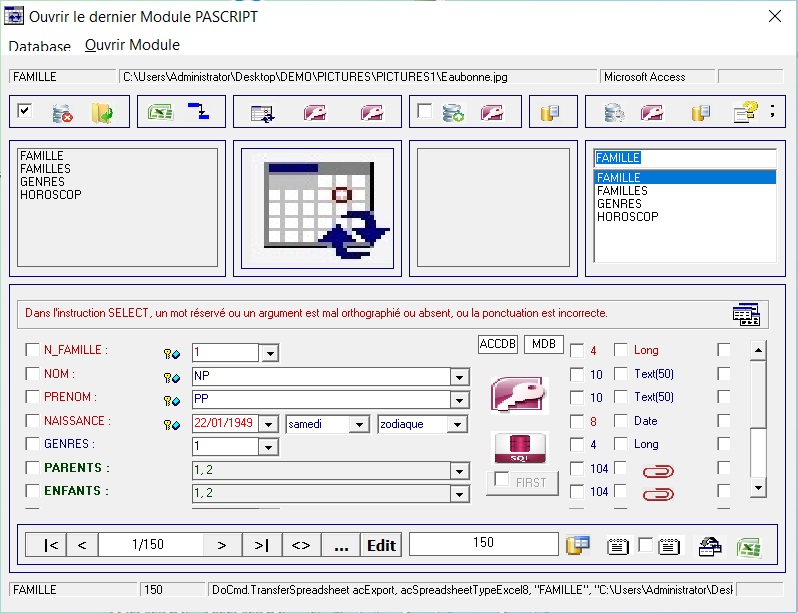
Task: Click the key icon in the NOM row
Action: coord(172,377)
